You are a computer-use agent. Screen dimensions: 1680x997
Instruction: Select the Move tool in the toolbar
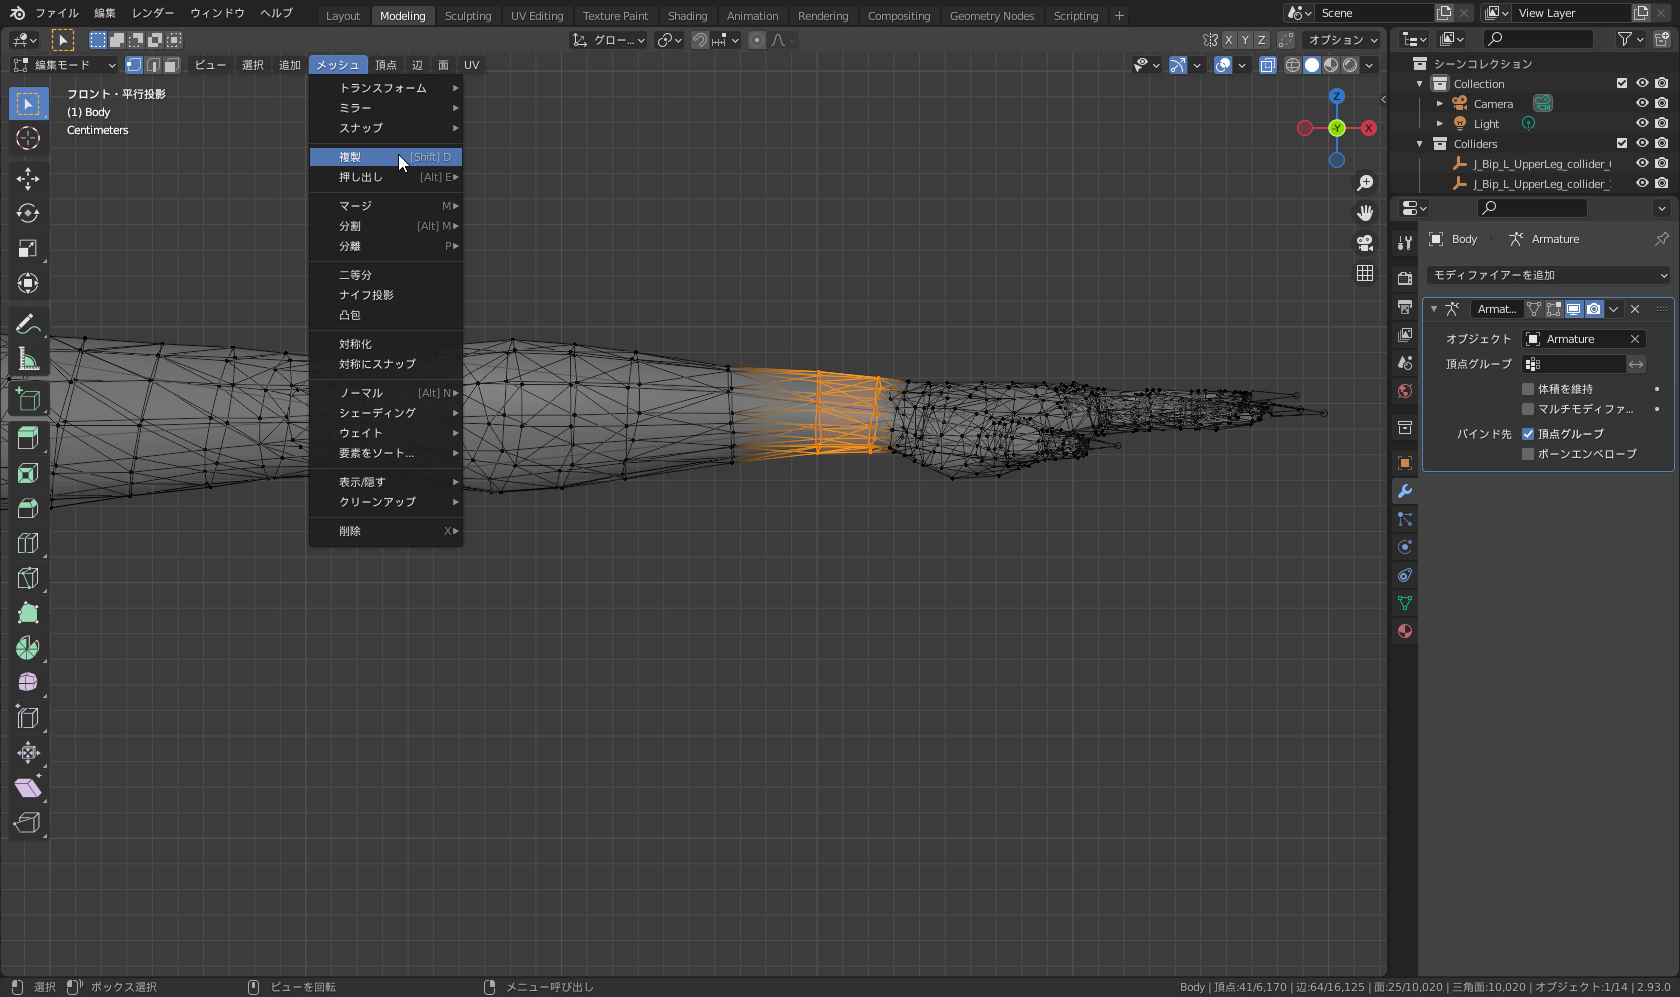28,179
